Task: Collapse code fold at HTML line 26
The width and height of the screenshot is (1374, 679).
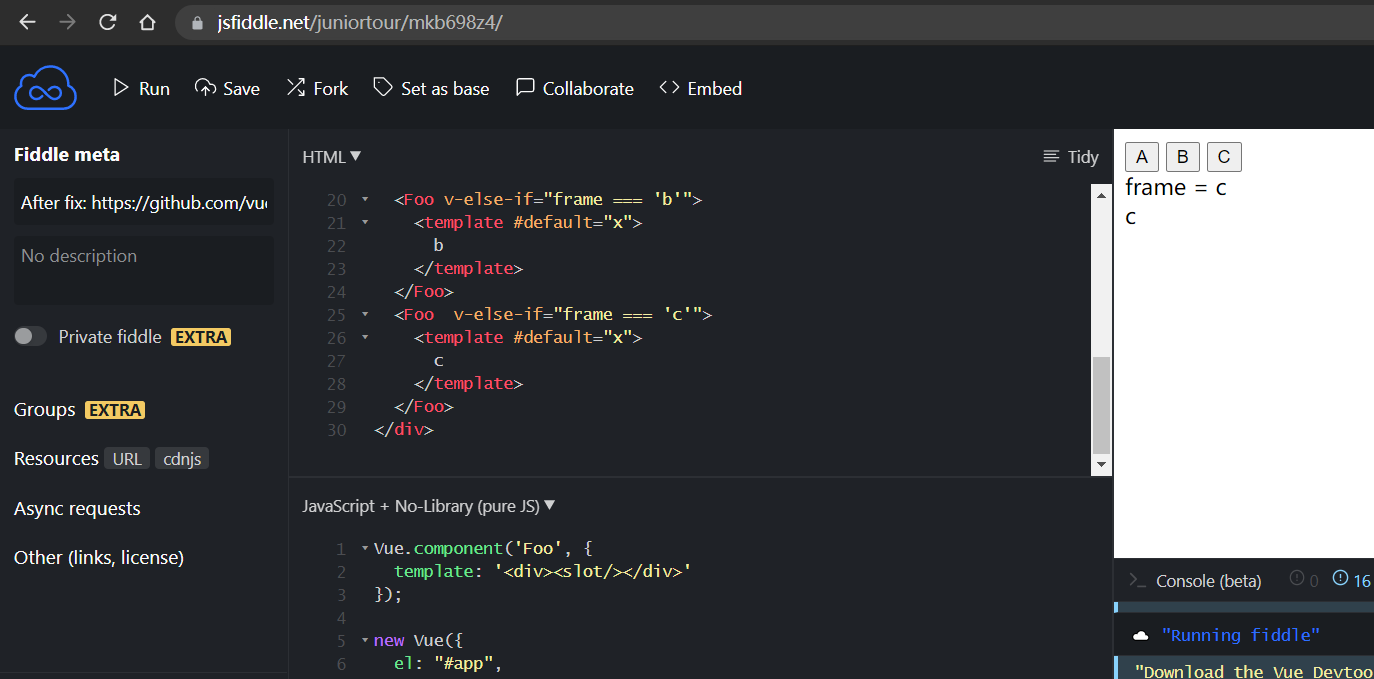Action: (x=365, y=338)
